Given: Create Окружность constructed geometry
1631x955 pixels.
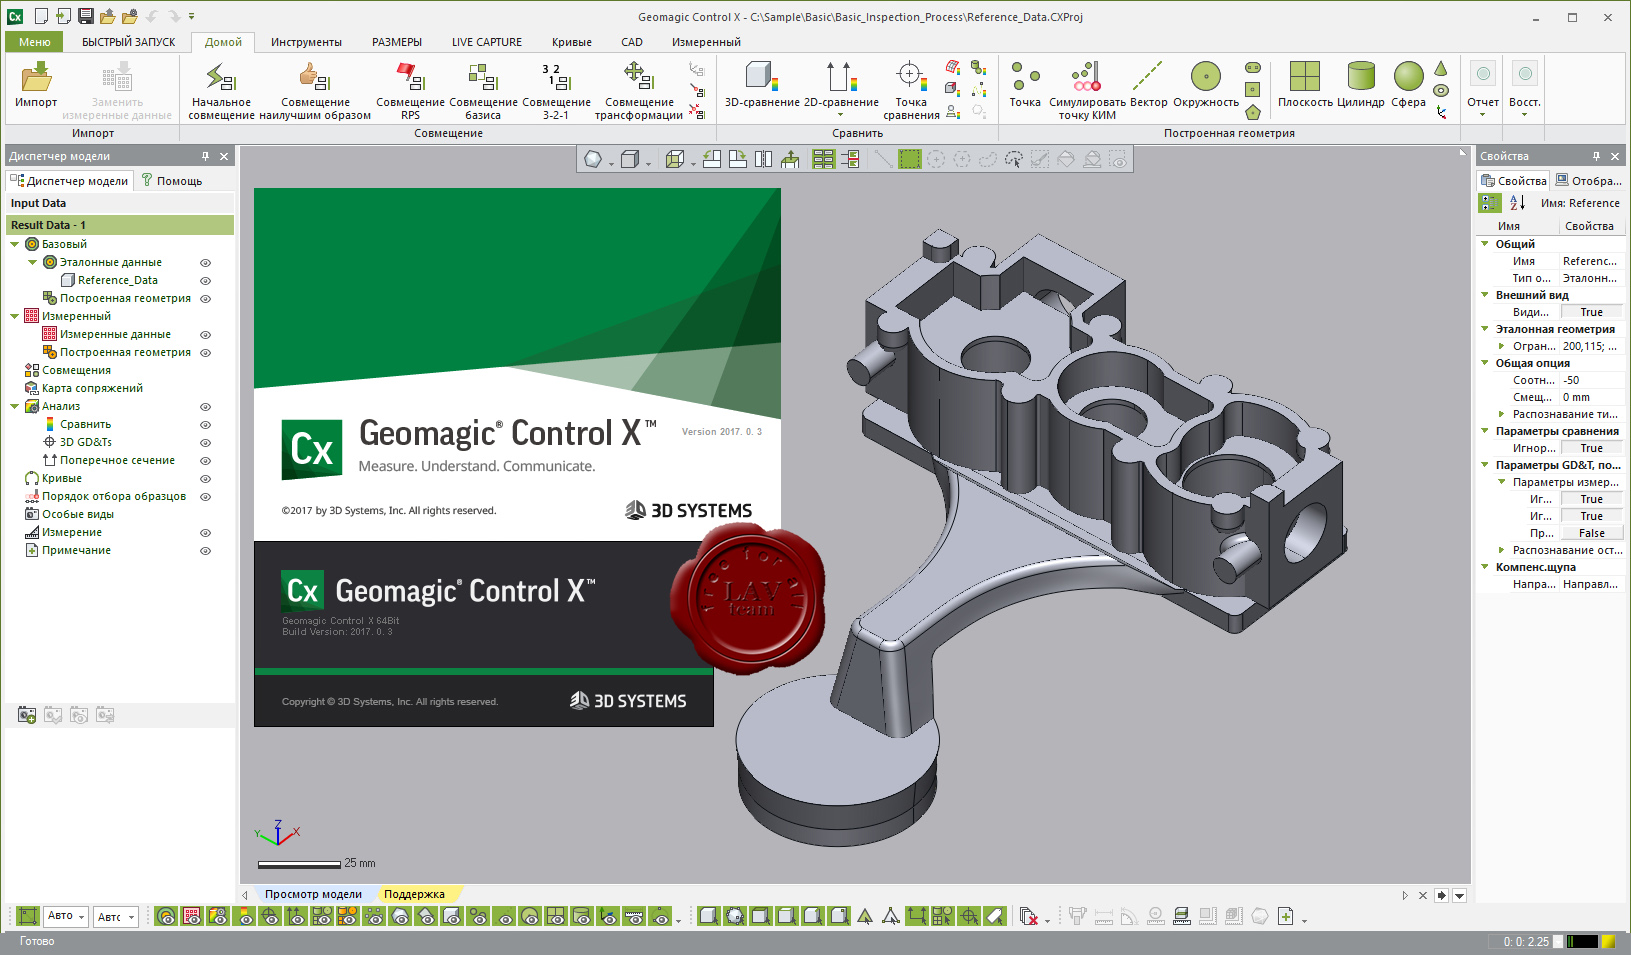Looking at the screenshot, I should click(1206, 84).
